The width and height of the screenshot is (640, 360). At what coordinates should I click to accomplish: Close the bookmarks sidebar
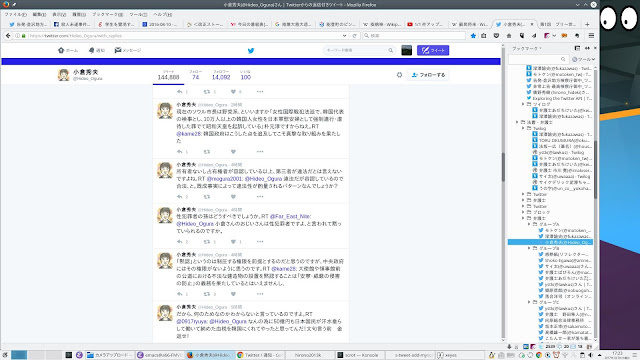tap(595, 48)
